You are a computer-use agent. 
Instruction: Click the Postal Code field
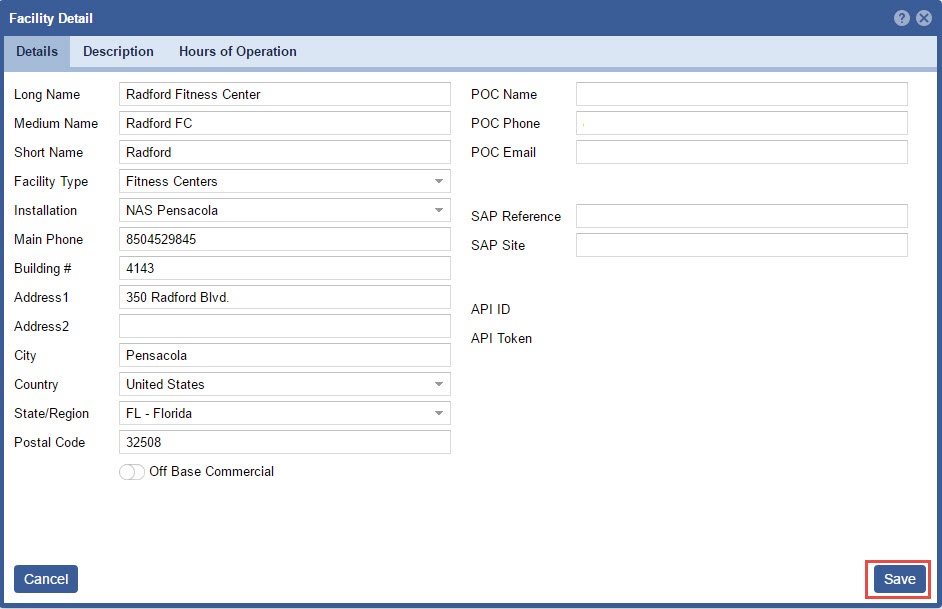(284, 443)
